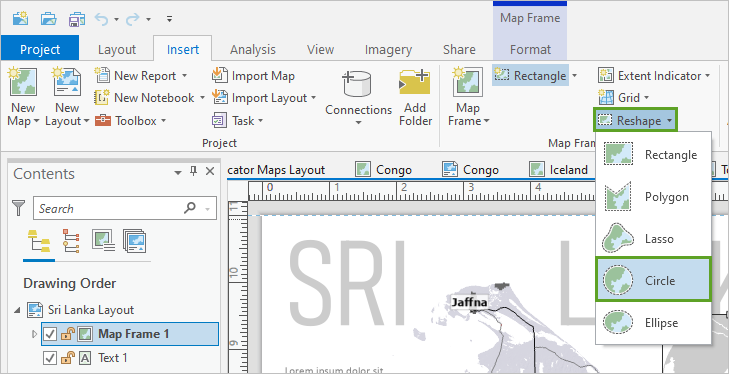Viewport: 729px width, 374px height.
Task: Close the Contents pane
Action: [x=210, y=172]
